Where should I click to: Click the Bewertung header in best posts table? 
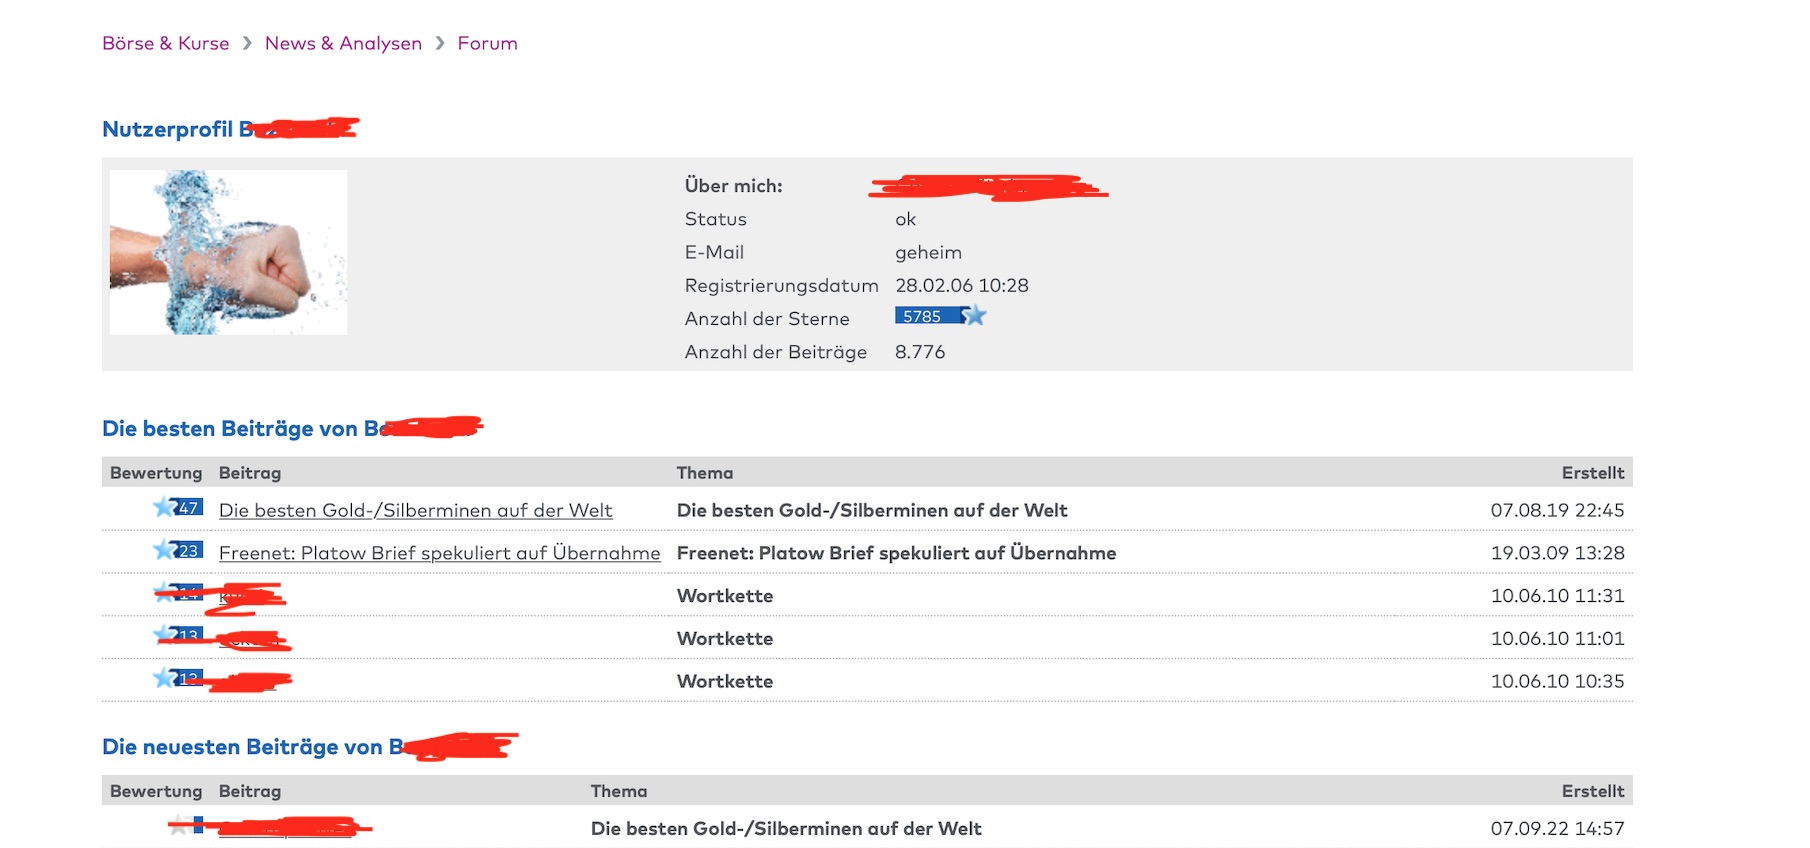coord(156,473)
